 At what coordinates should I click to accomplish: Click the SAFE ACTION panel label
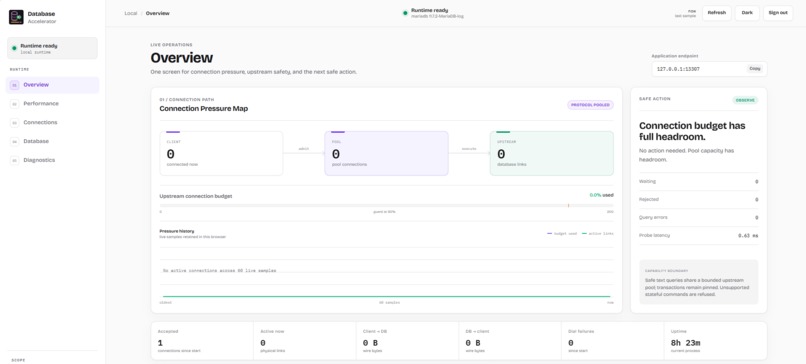point(655,99)
